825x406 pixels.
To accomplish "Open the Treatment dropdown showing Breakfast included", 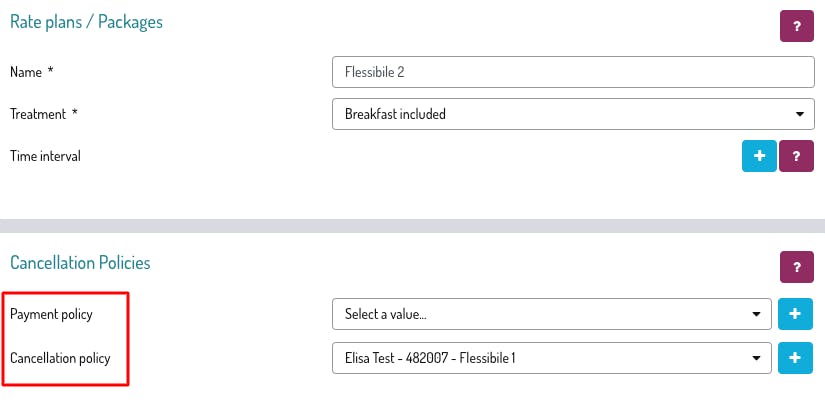I will click(x=574, y=114).
